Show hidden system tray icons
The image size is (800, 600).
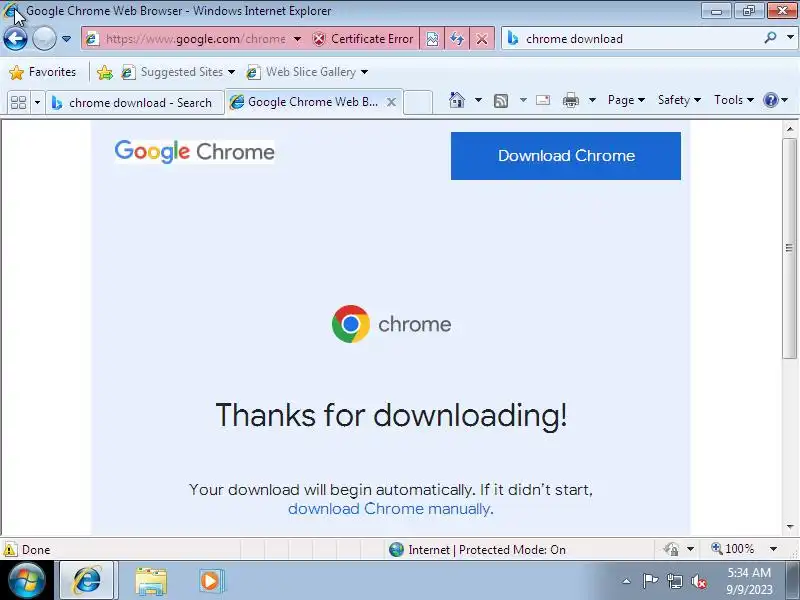[x=627, y=581]
